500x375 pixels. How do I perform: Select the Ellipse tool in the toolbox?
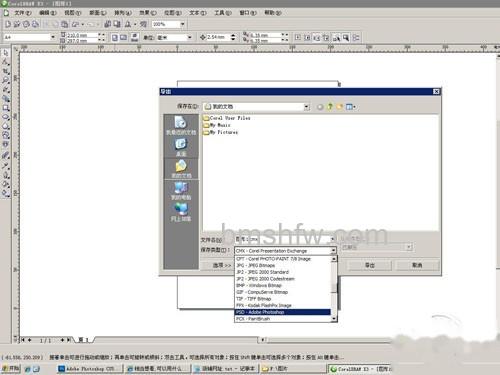[6, 117]
